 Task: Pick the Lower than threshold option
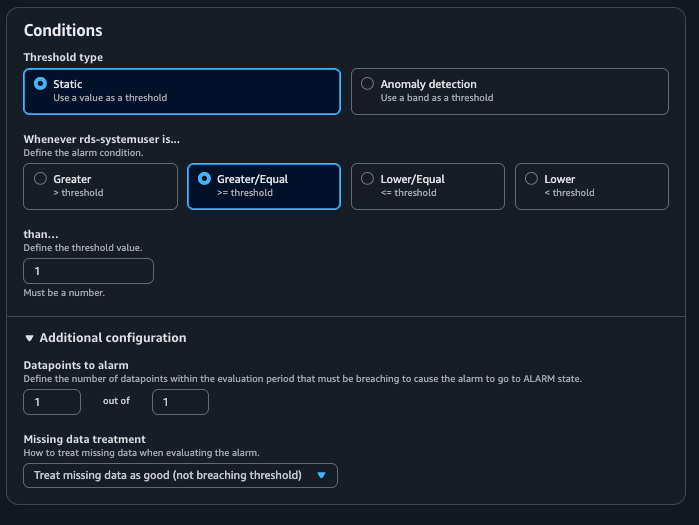pos(531,179)
